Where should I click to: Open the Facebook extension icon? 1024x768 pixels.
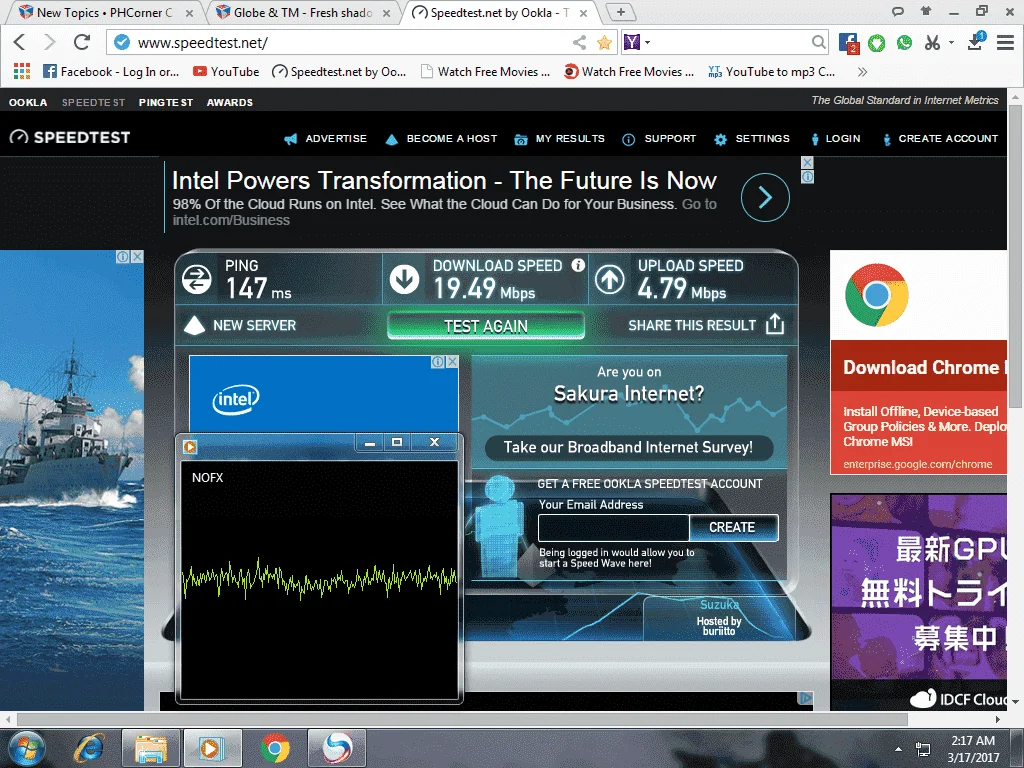(x=848, y=43)
